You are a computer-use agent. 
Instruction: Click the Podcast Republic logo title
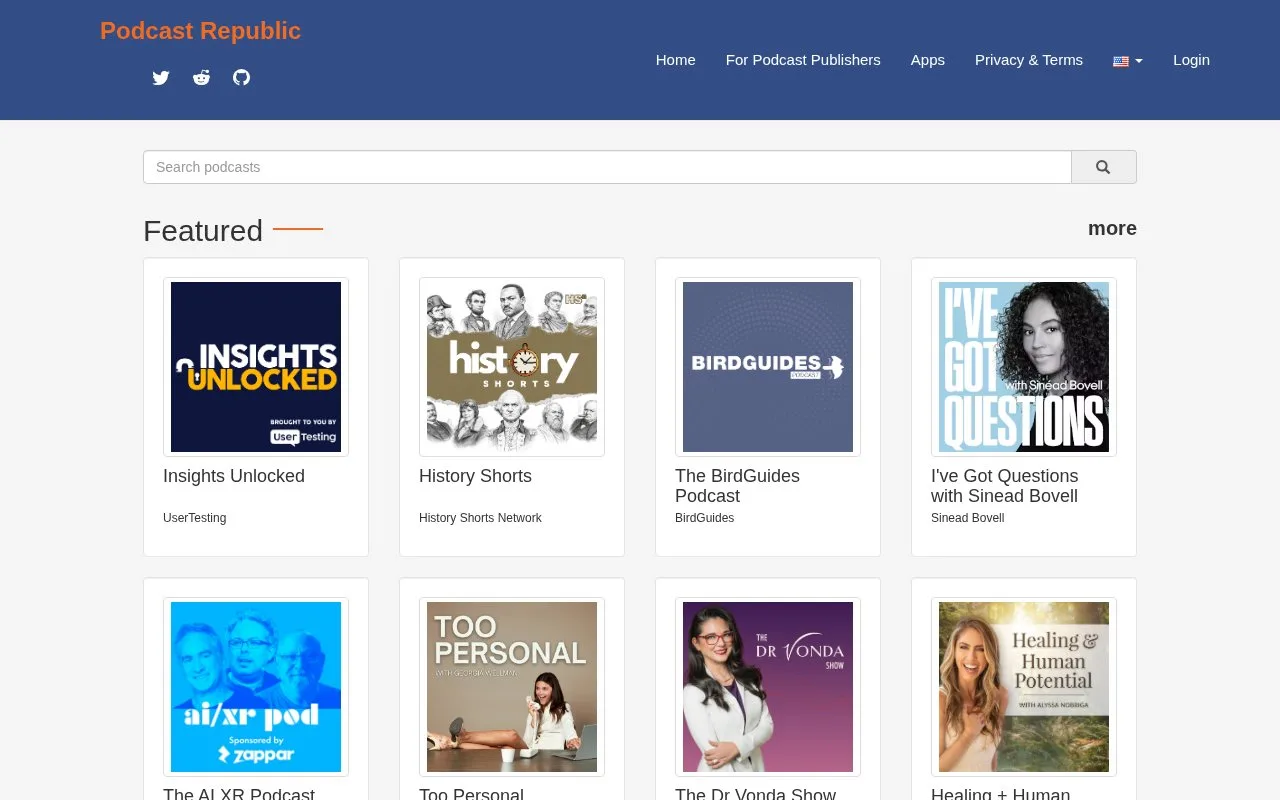[x=200, y=31]
